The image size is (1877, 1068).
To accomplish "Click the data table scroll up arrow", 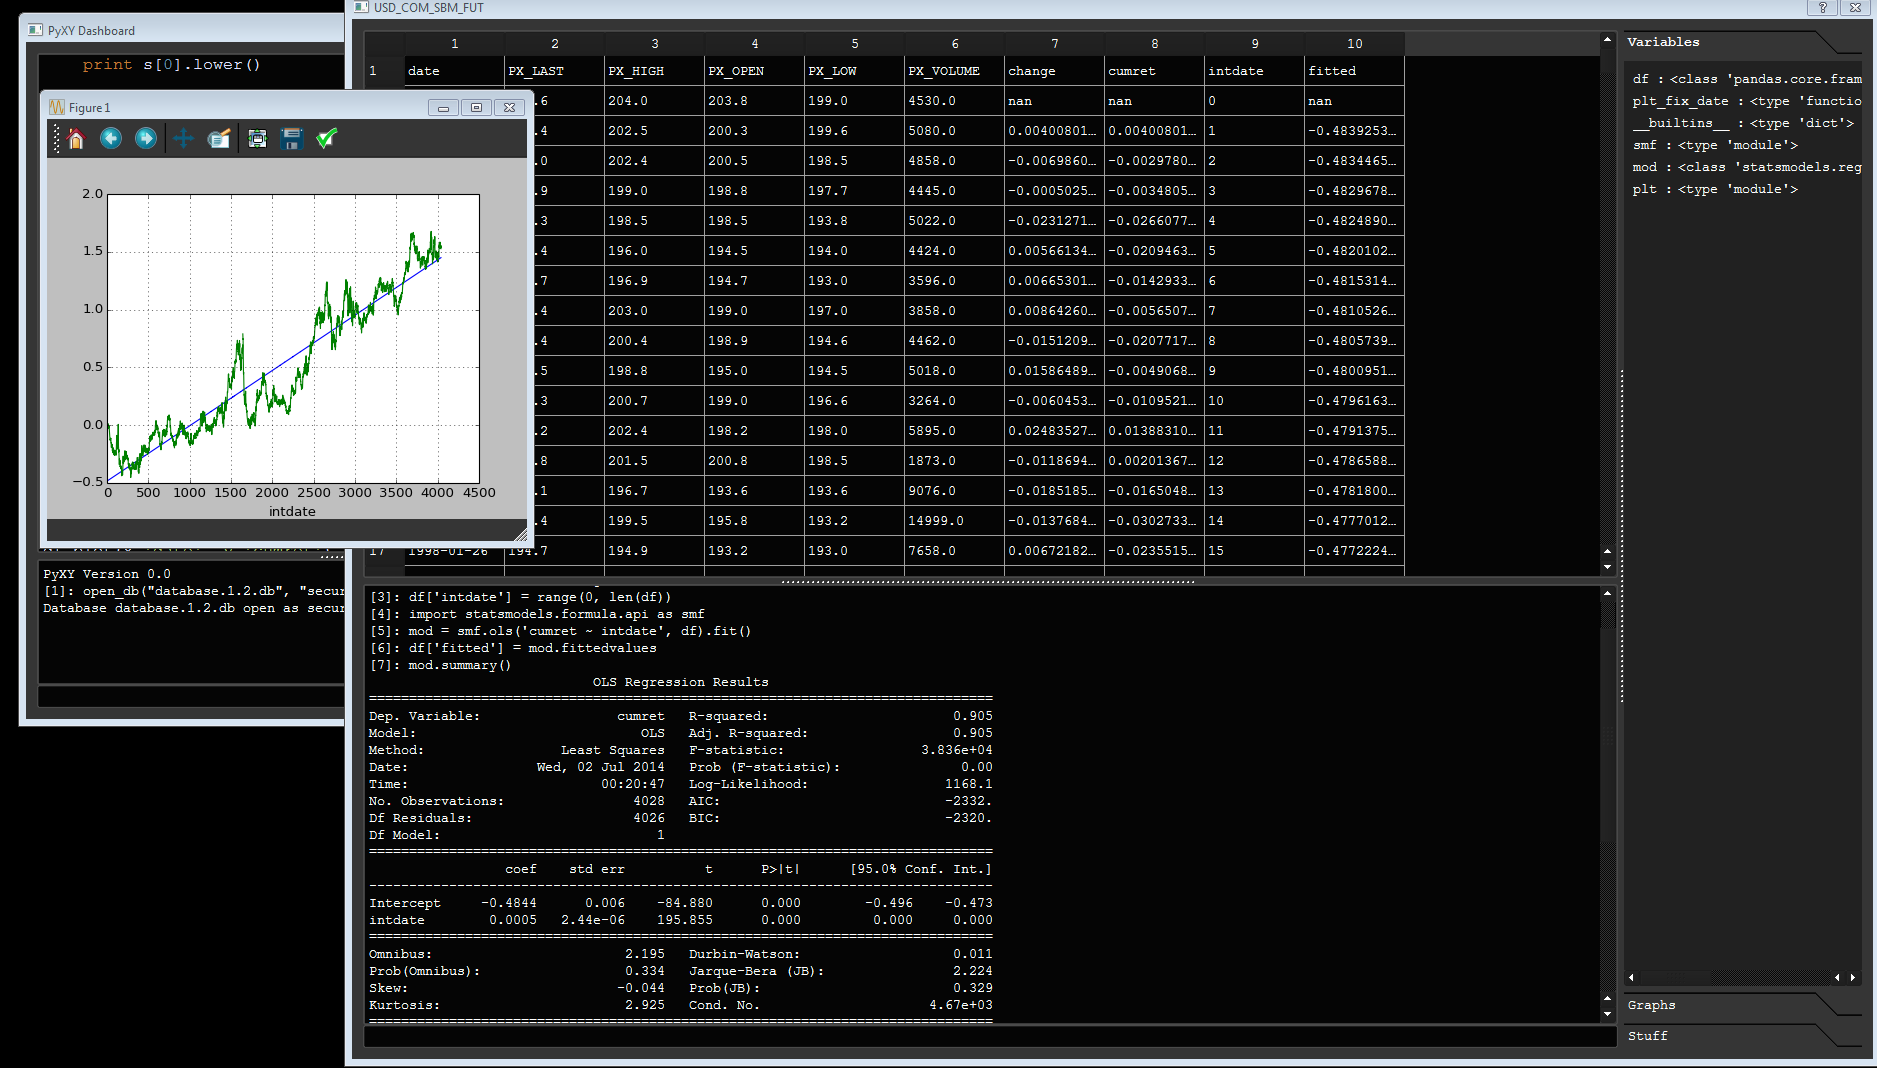I will point(1607,40).
